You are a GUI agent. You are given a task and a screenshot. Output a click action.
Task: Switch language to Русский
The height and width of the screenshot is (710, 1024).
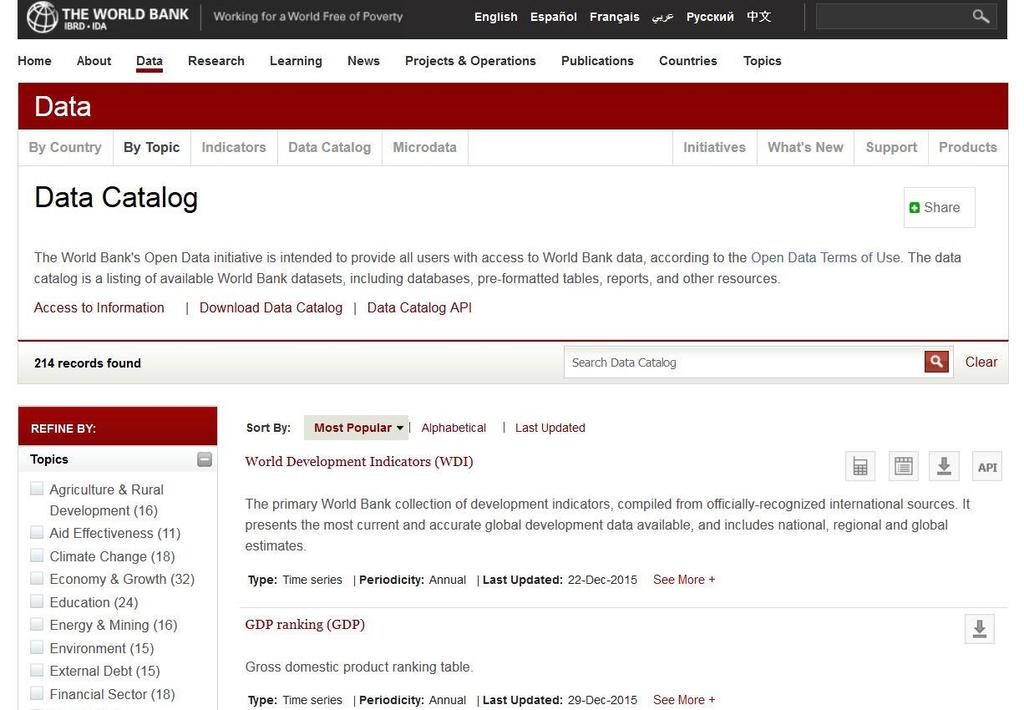point(710,17)
